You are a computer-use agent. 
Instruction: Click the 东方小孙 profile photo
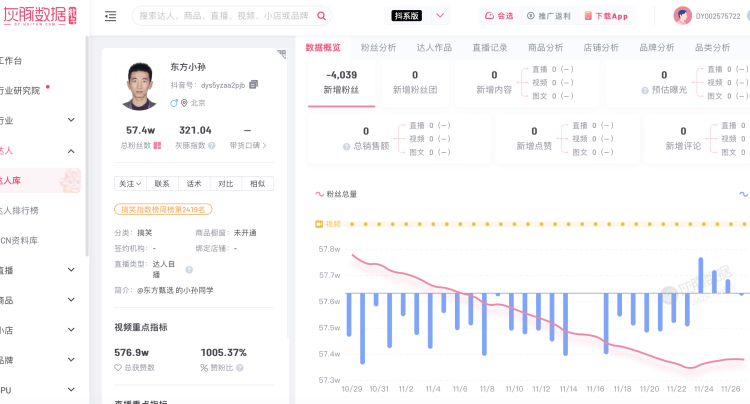140,86
